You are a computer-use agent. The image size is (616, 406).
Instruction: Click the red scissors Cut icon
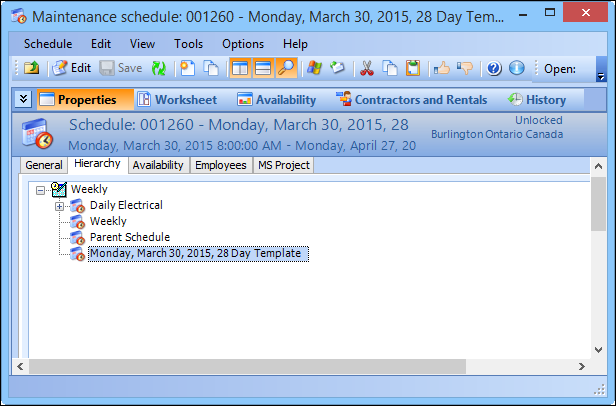tap(367, 68)
